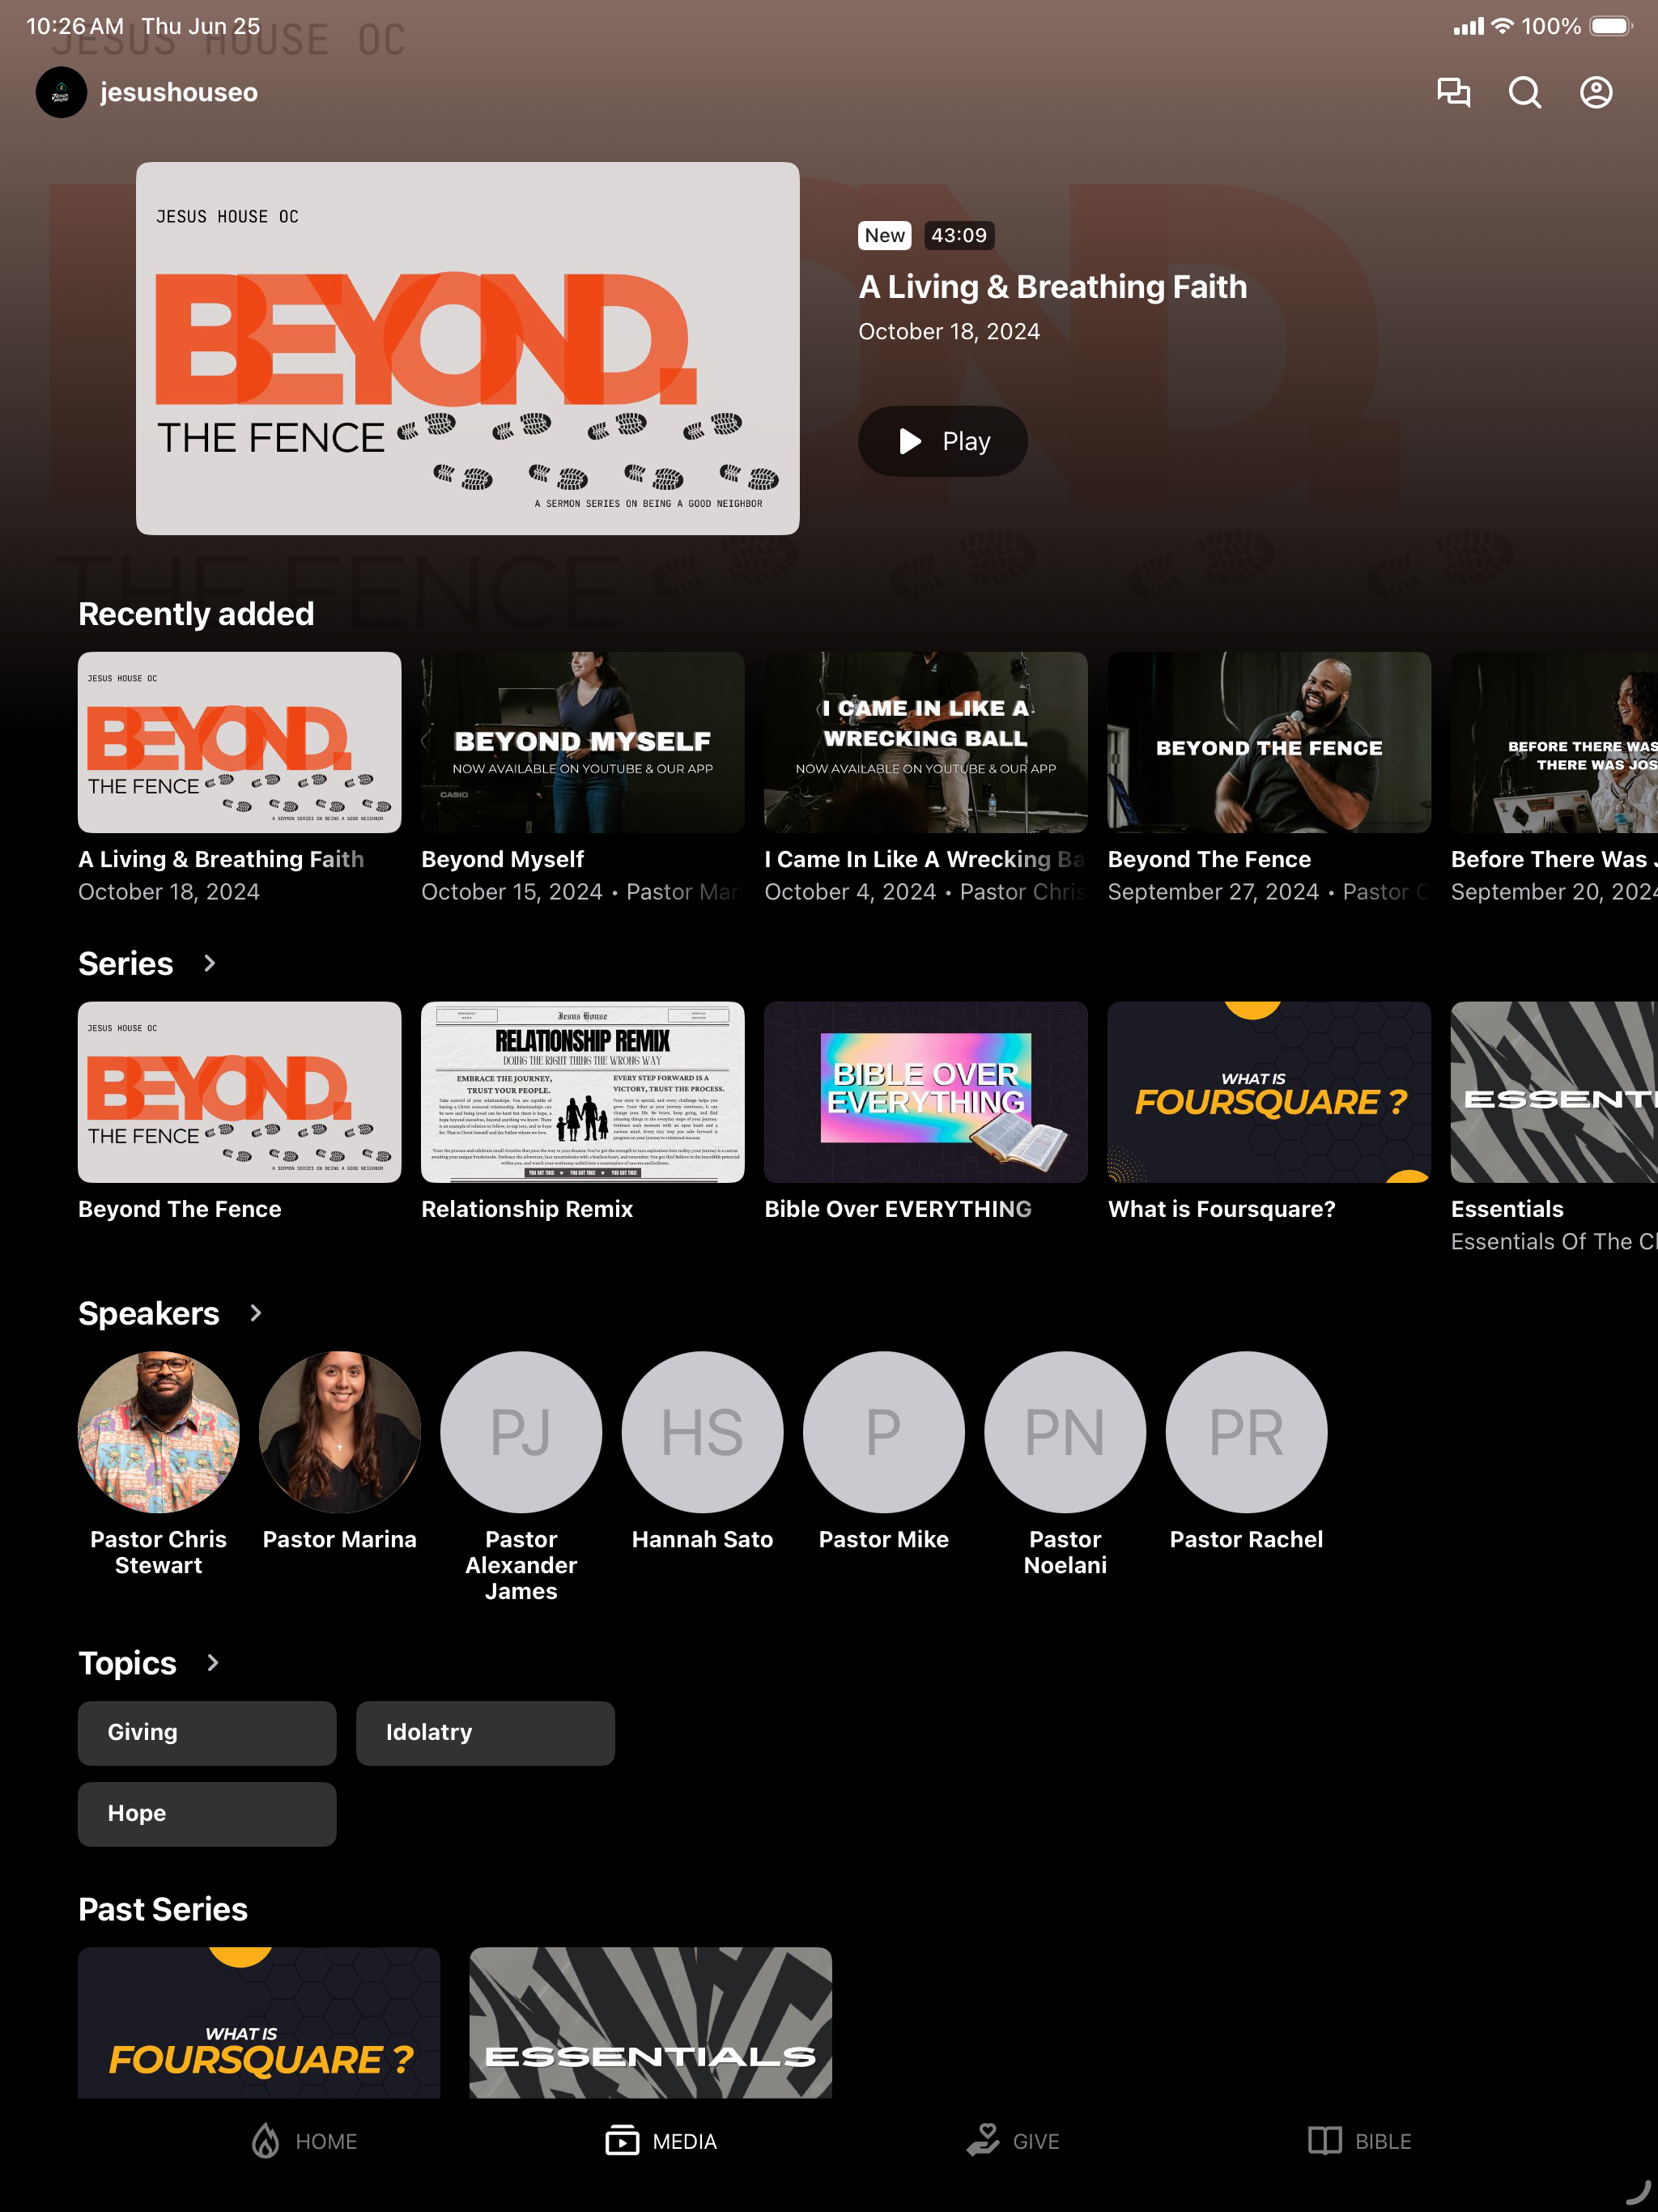
Task: Open the Bible tab book icon
Action: pyautogui.click(x=1325, y=2141)
